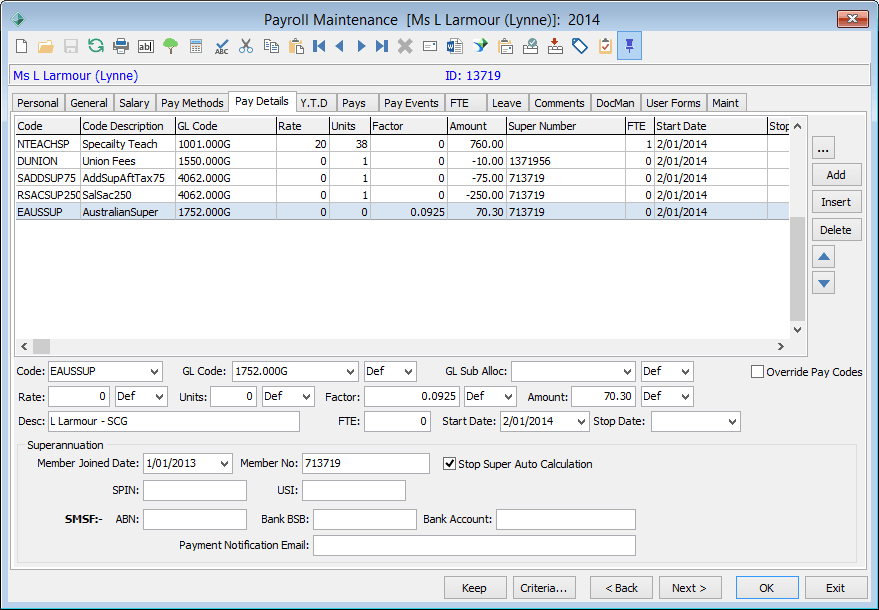Viewport: 879px width, 610px height.
Task: Open the Def dropdown beside Units
Action: 307,397
